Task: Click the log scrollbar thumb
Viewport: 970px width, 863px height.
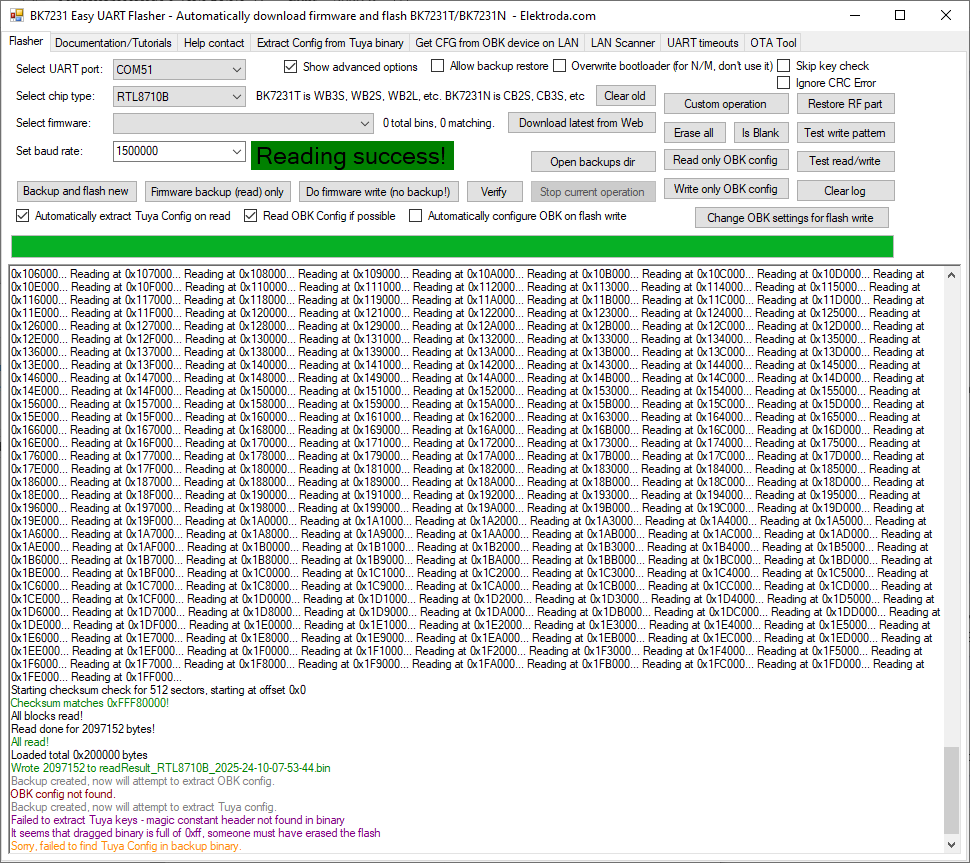Action: pos(951,790)
